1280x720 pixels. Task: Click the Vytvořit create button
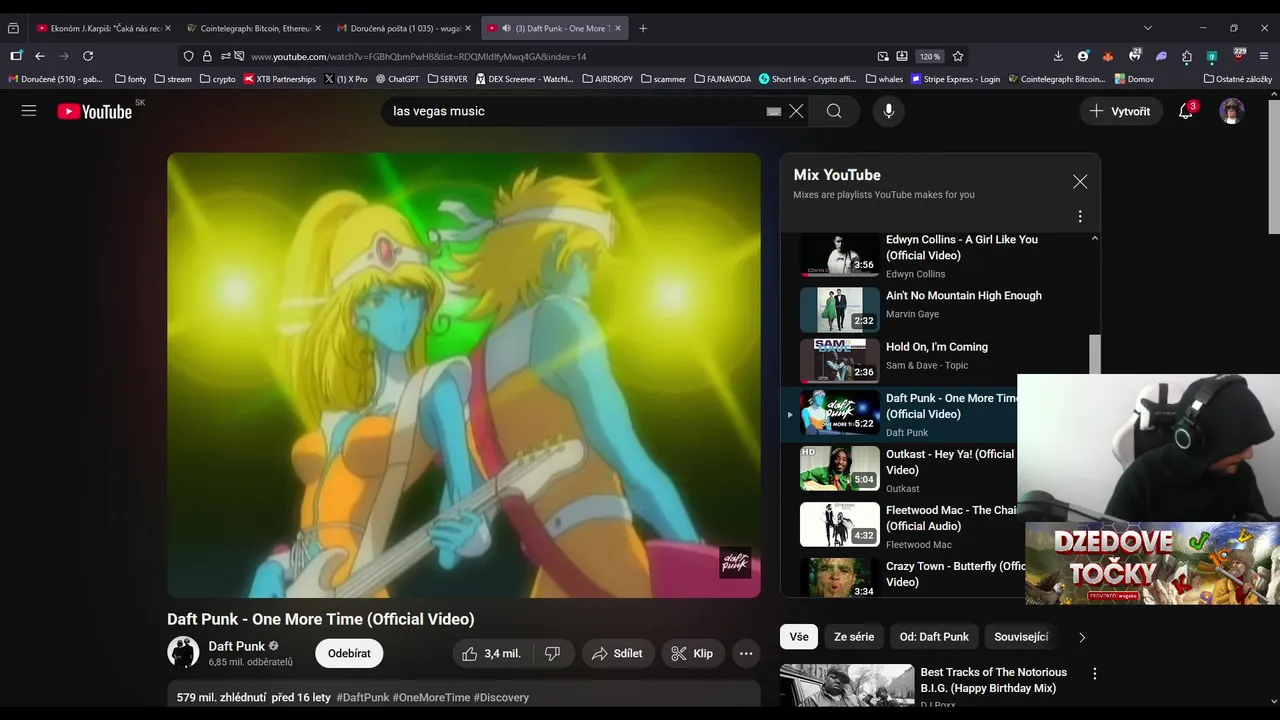coord(1120,111)
